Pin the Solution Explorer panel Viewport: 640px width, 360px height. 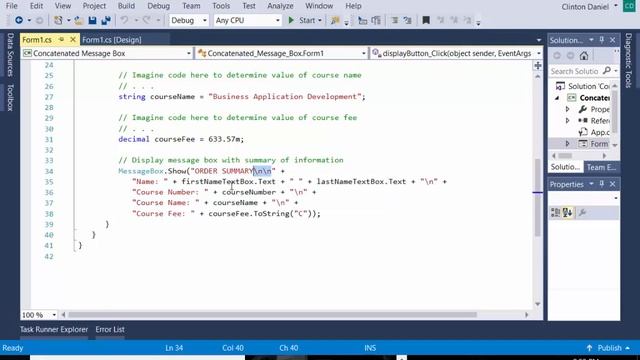[x=602, y=40]
